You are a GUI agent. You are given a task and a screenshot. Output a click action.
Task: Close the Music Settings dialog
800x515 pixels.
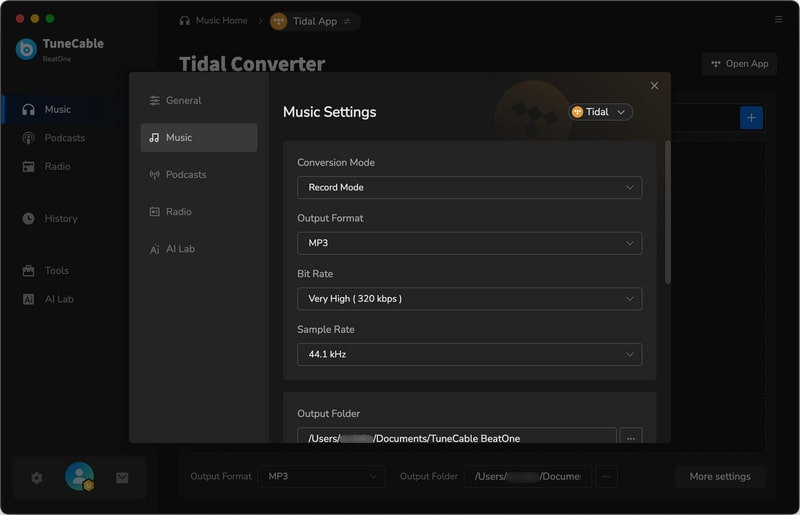click(654, 86)
